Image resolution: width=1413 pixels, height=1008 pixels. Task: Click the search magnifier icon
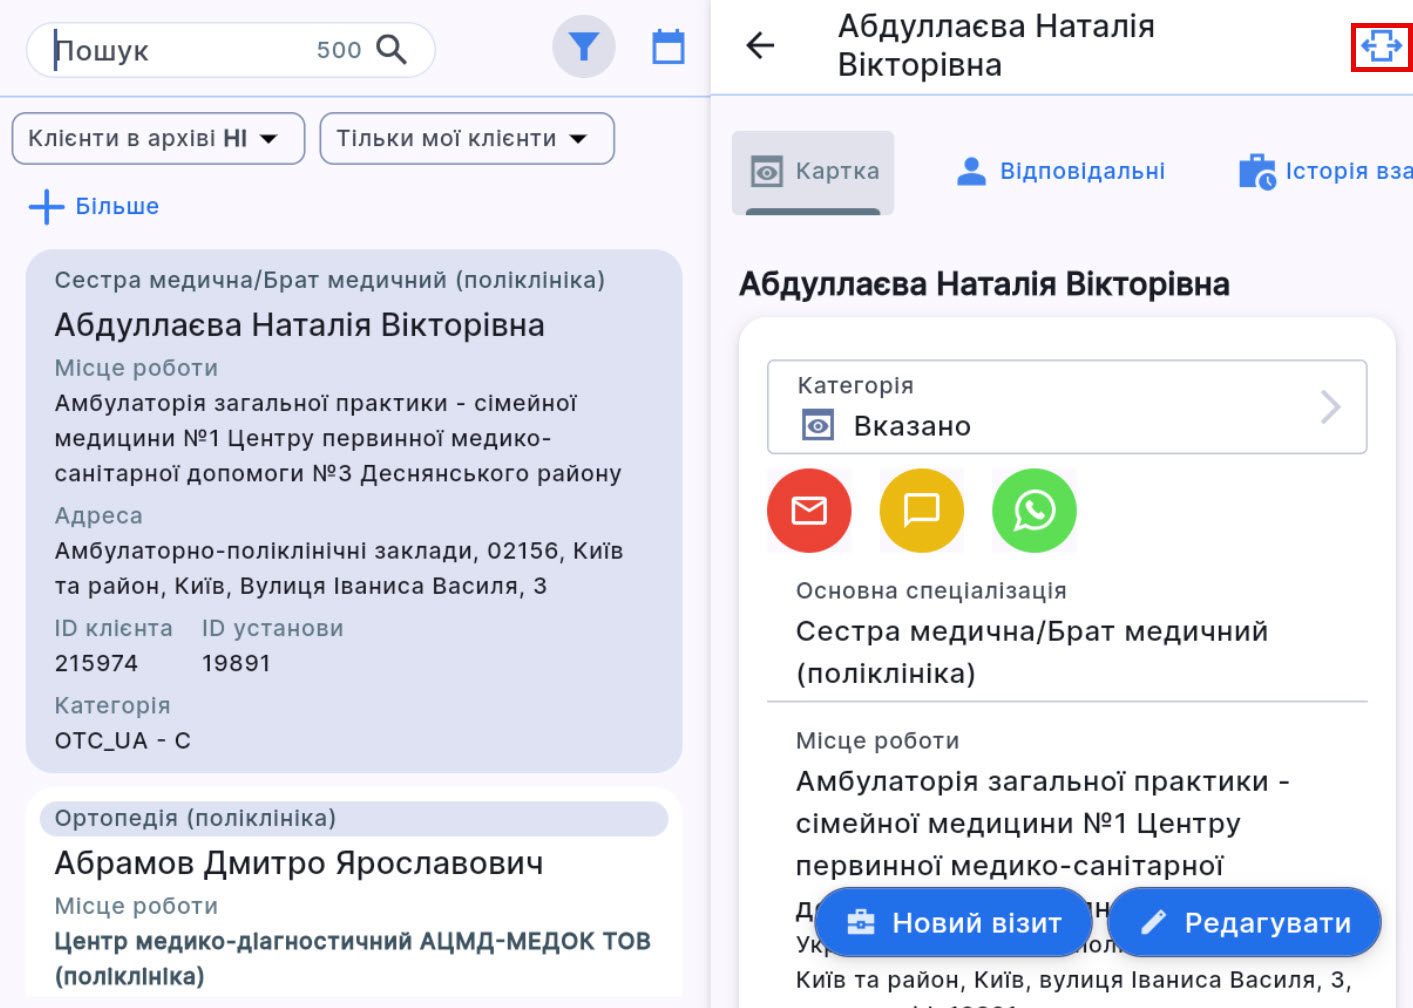click(391, 49)
